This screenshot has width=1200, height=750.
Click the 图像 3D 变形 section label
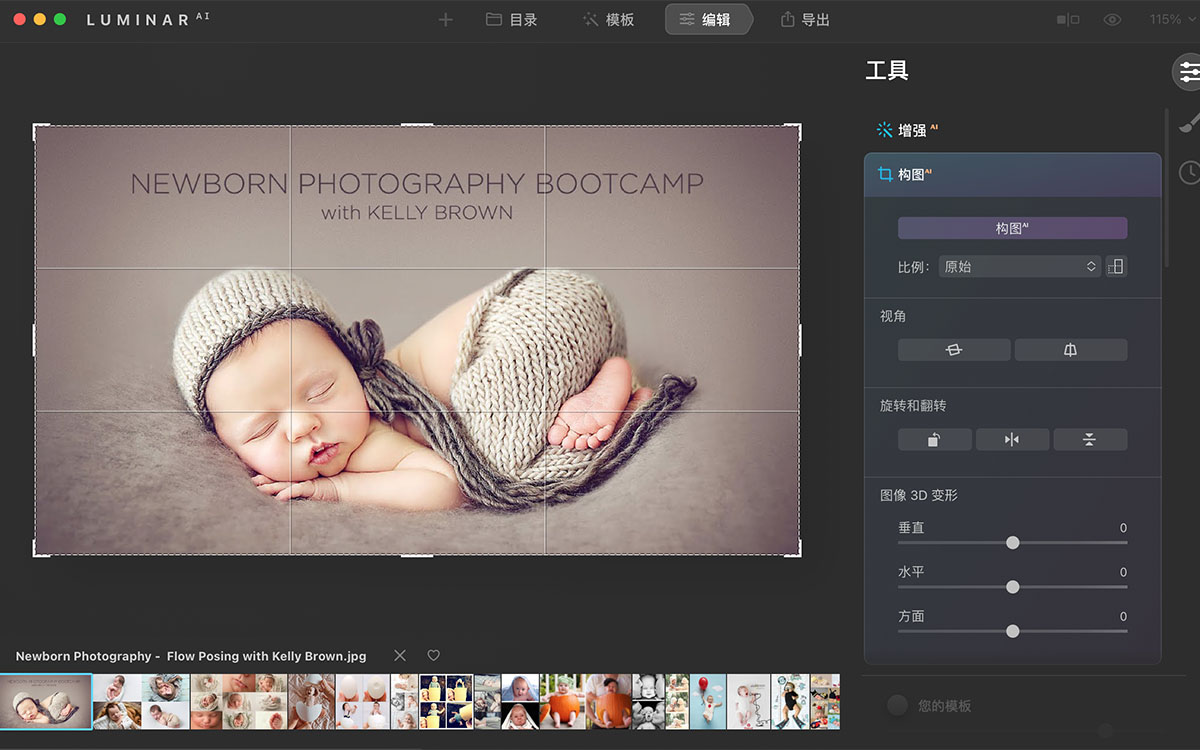pyautogui.click(x=919, y=495)
